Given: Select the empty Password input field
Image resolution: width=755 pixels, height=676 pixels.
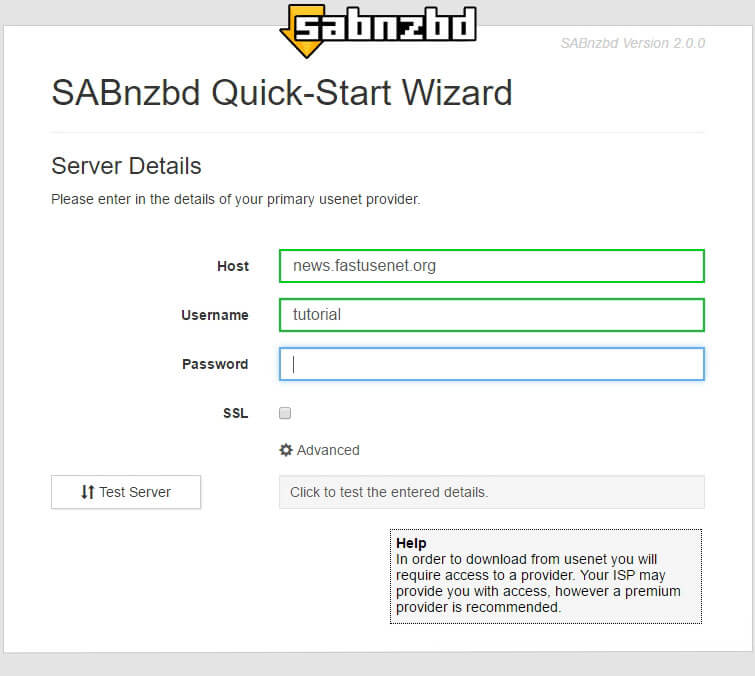Looking at the screenshot, I should coord(491,364).
